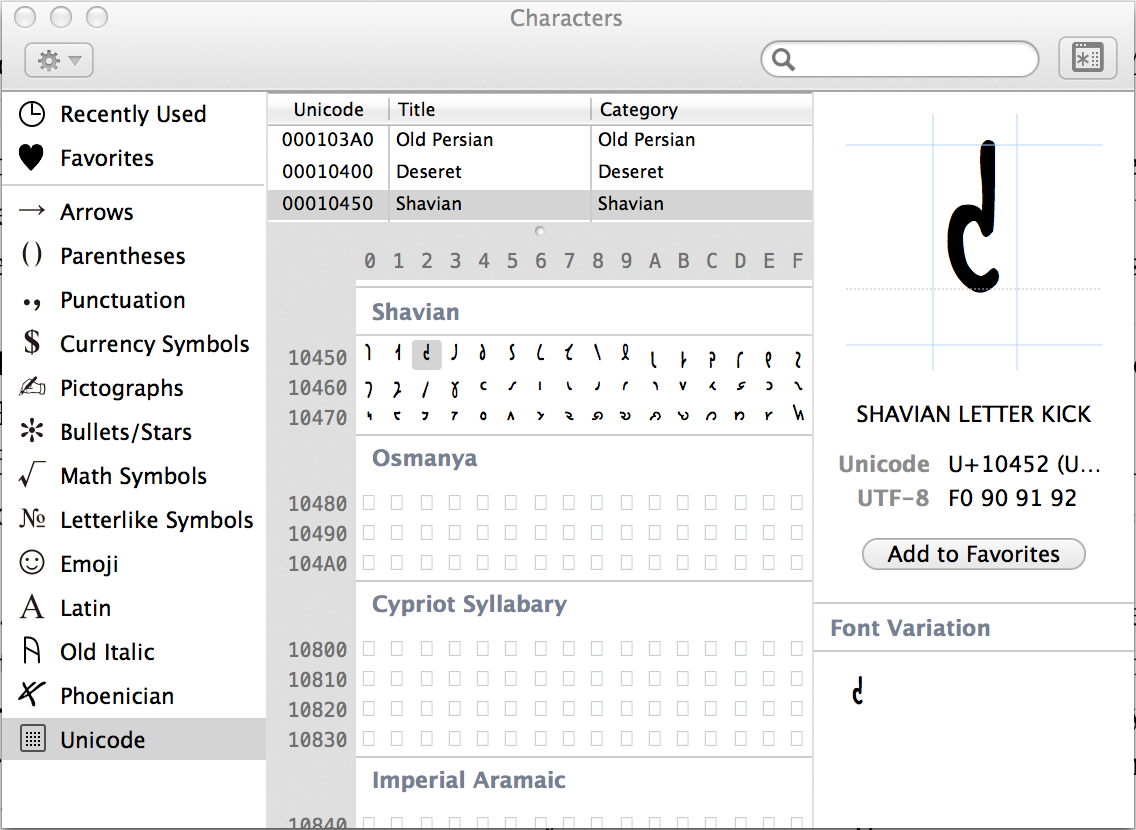Image resolution: width=1136 pixels, height=830 pixels.
Task: Select highlighted Shavian letter Kick 10452
Action: point(427,354)
